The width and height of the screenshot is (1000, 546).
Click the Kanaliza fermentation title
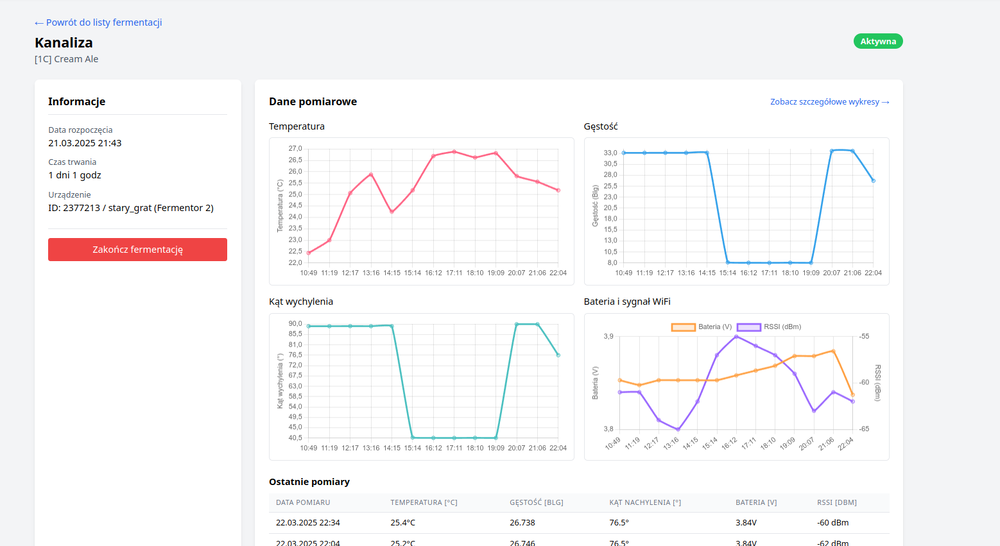pyautogui.click(x=64, y=43)
